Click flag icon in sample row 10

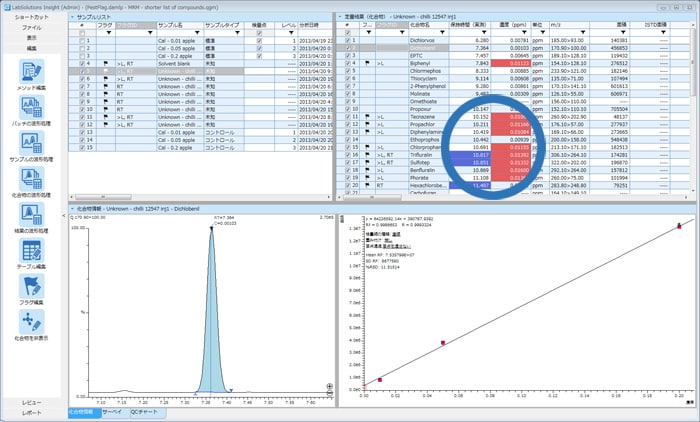tap(106, 109)
